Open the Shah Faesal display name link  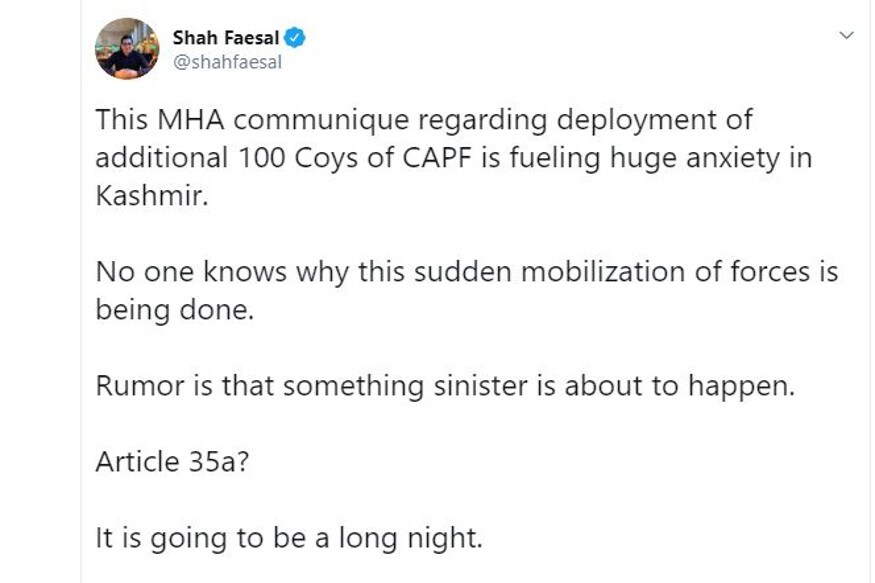click(x=225, y=38)
